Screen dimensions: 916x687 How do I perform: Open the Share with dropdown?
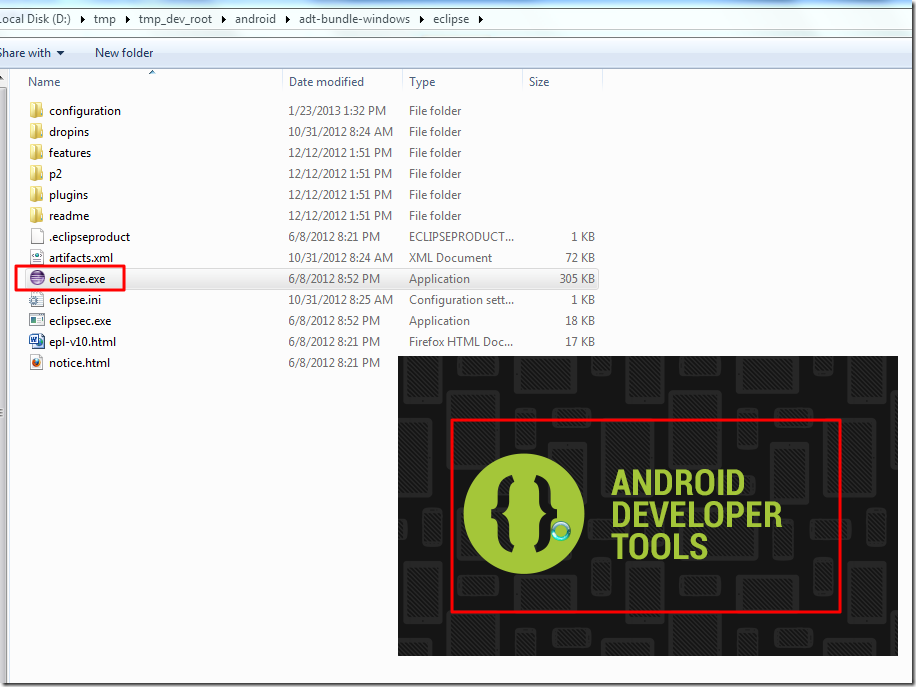click(32, 53)
